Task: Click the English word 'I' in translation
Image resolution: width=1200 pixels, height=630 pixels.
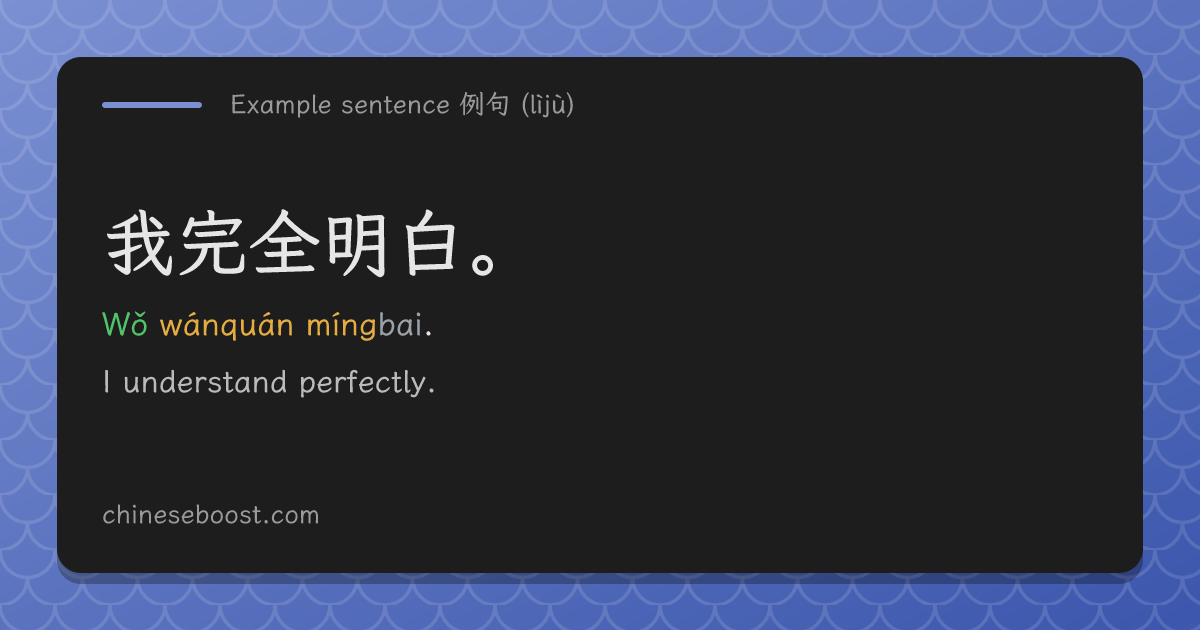Action: pyautogui.click(x=106, y=383)
